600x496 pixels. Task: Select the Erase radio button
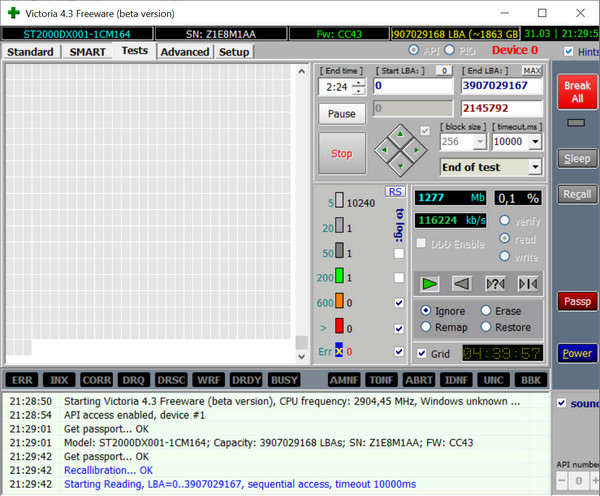tap(486, 310)
